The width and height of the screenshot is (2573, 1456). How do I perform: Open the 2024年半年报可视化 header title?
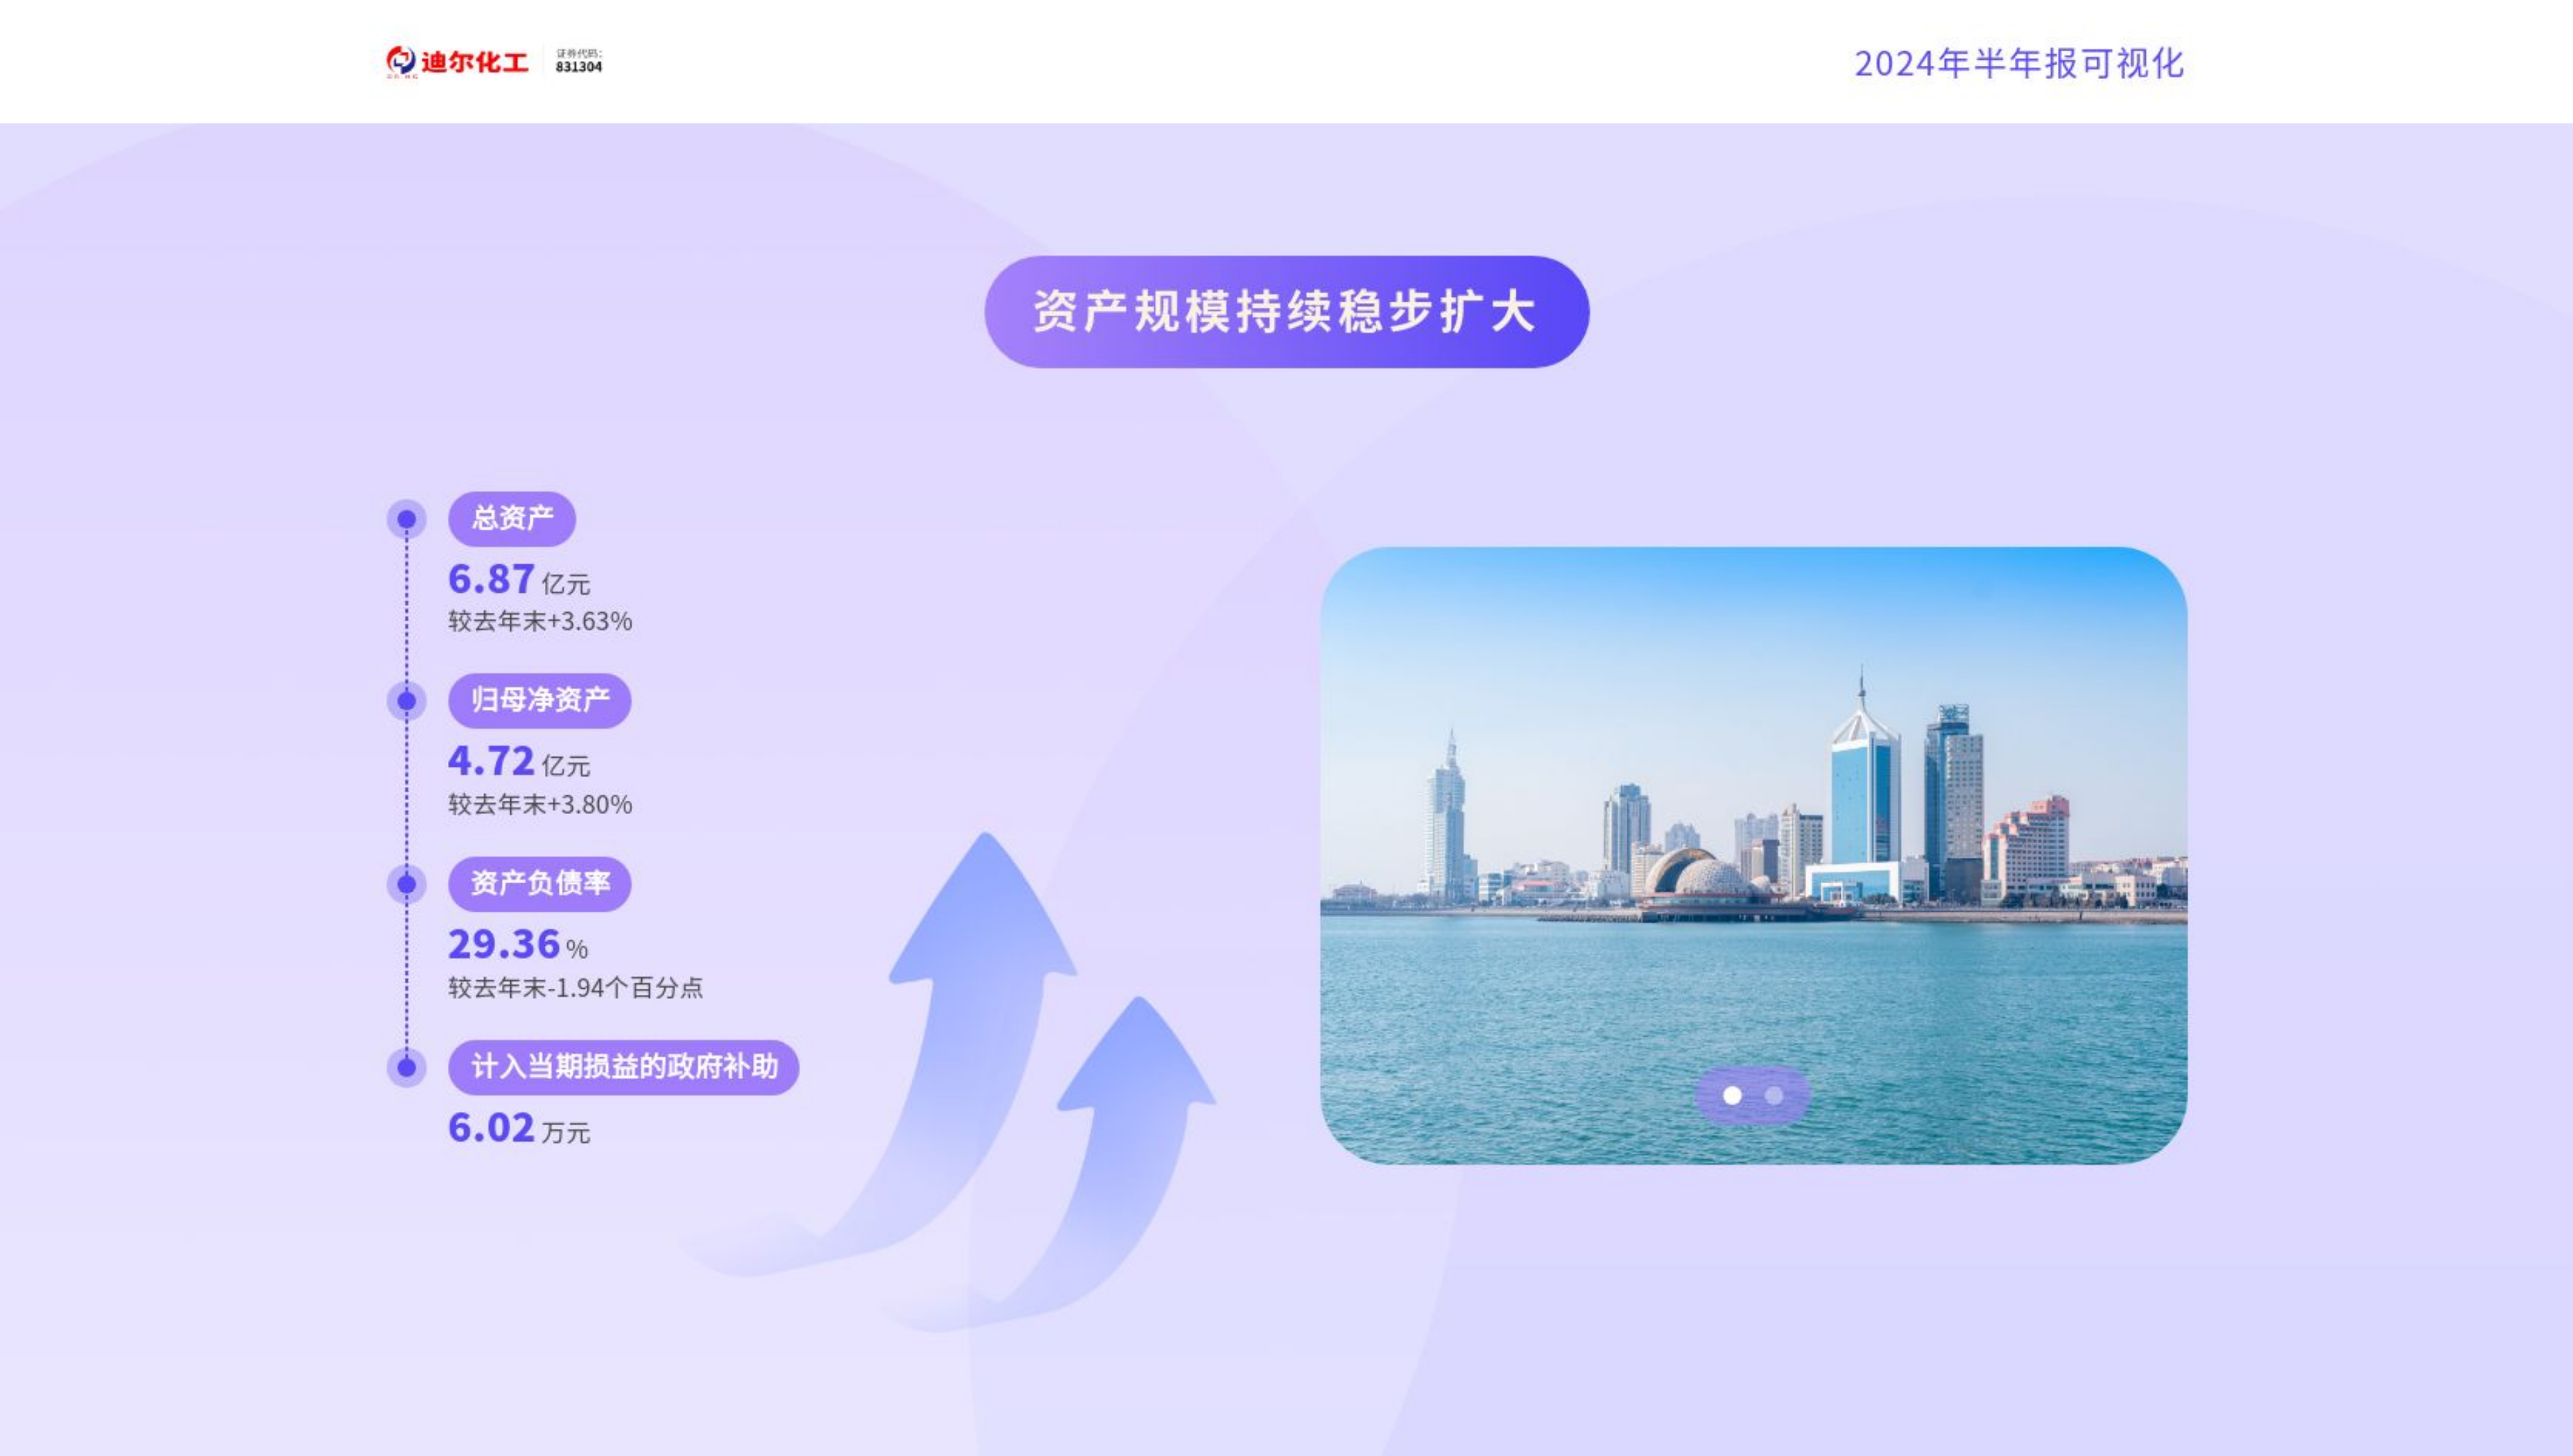pos(2018,63)
